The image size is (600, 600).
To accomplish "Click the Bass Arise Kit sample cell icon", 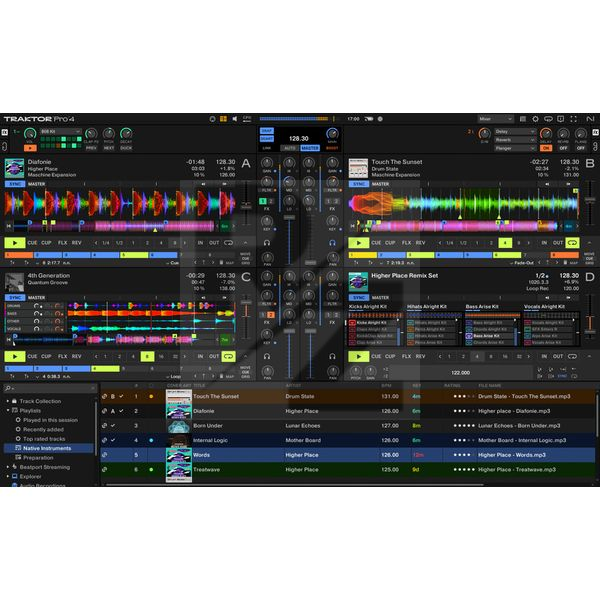I will 469,336.
